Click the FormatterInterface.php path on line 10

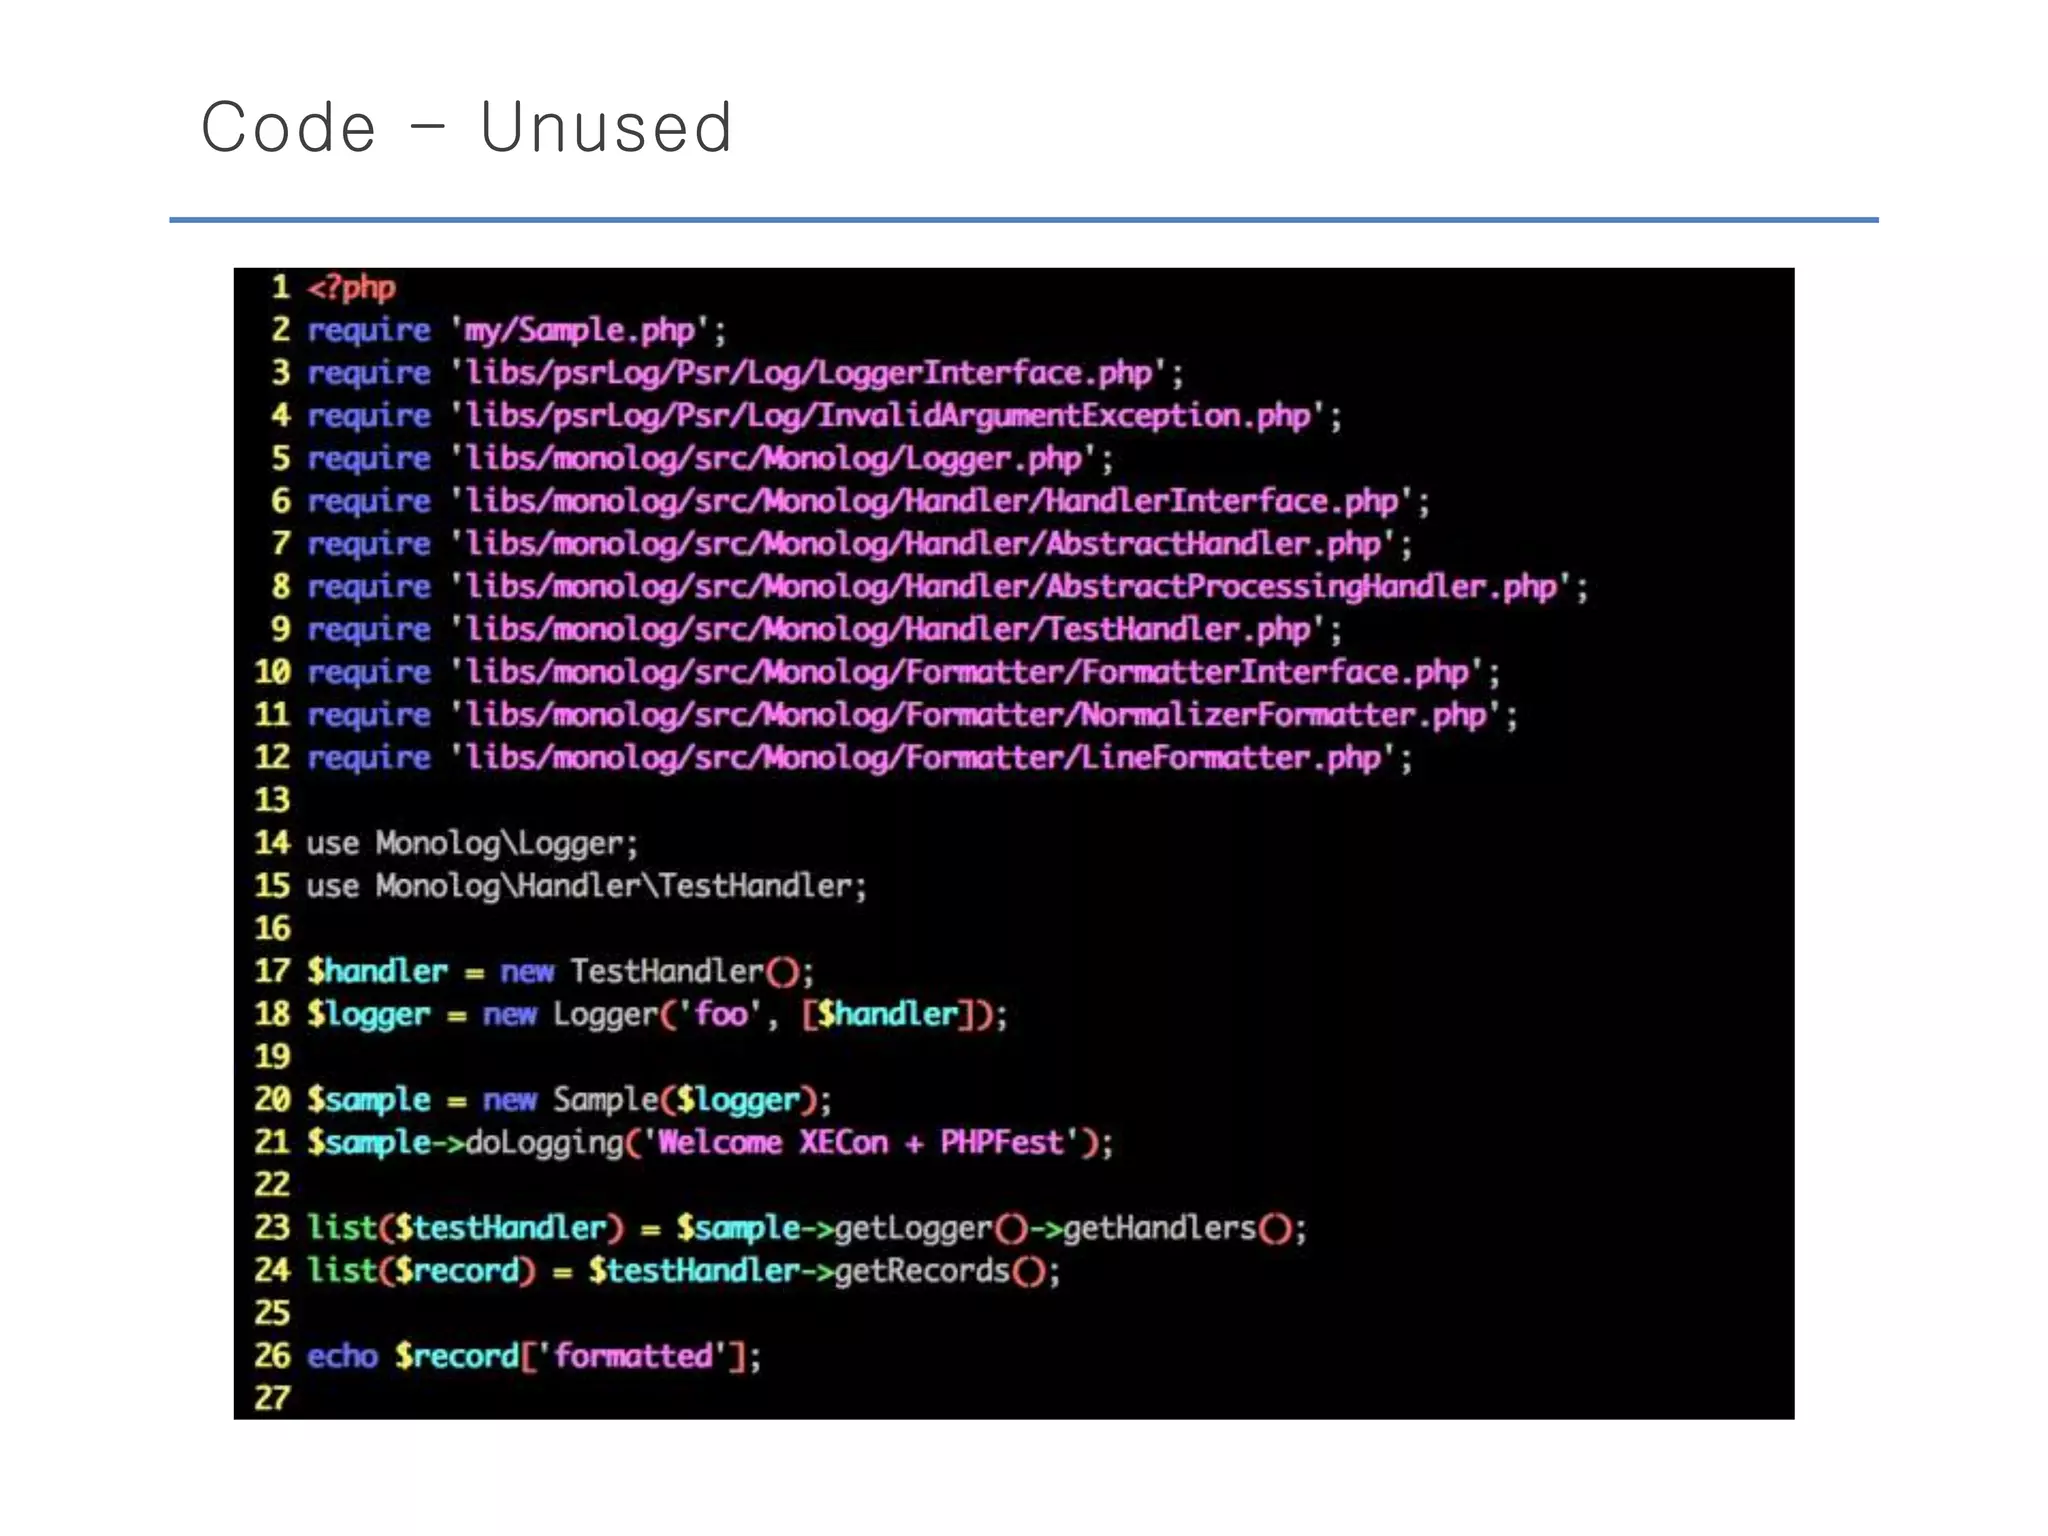(x=967, y=673)
